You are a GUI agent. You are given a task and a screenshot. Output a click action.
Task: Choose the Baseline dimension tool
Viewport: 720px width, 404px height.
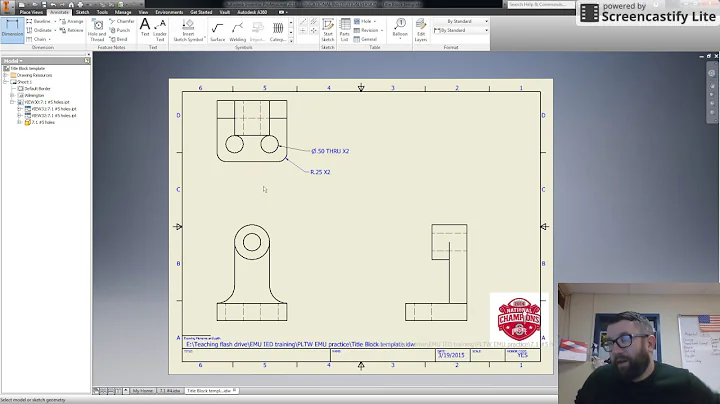click(39, 22)
